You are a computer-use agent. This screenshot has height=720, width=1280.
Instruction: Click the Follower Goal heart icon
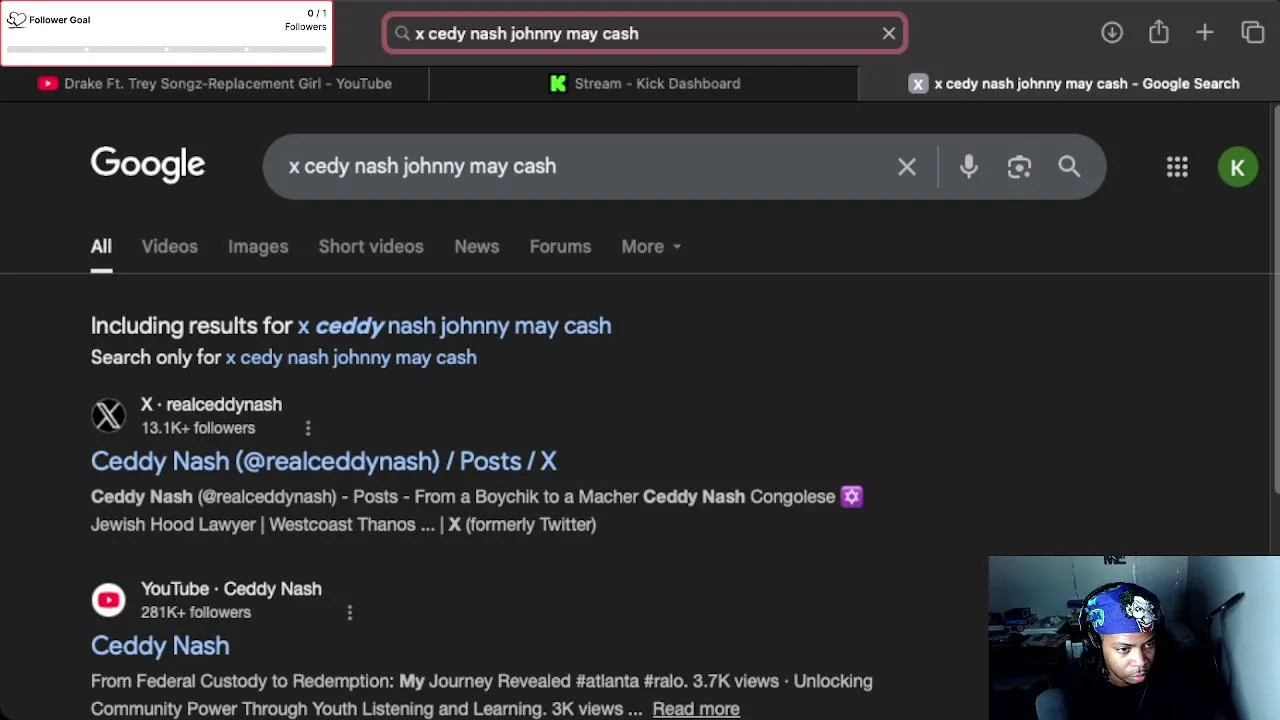[16, 19]
